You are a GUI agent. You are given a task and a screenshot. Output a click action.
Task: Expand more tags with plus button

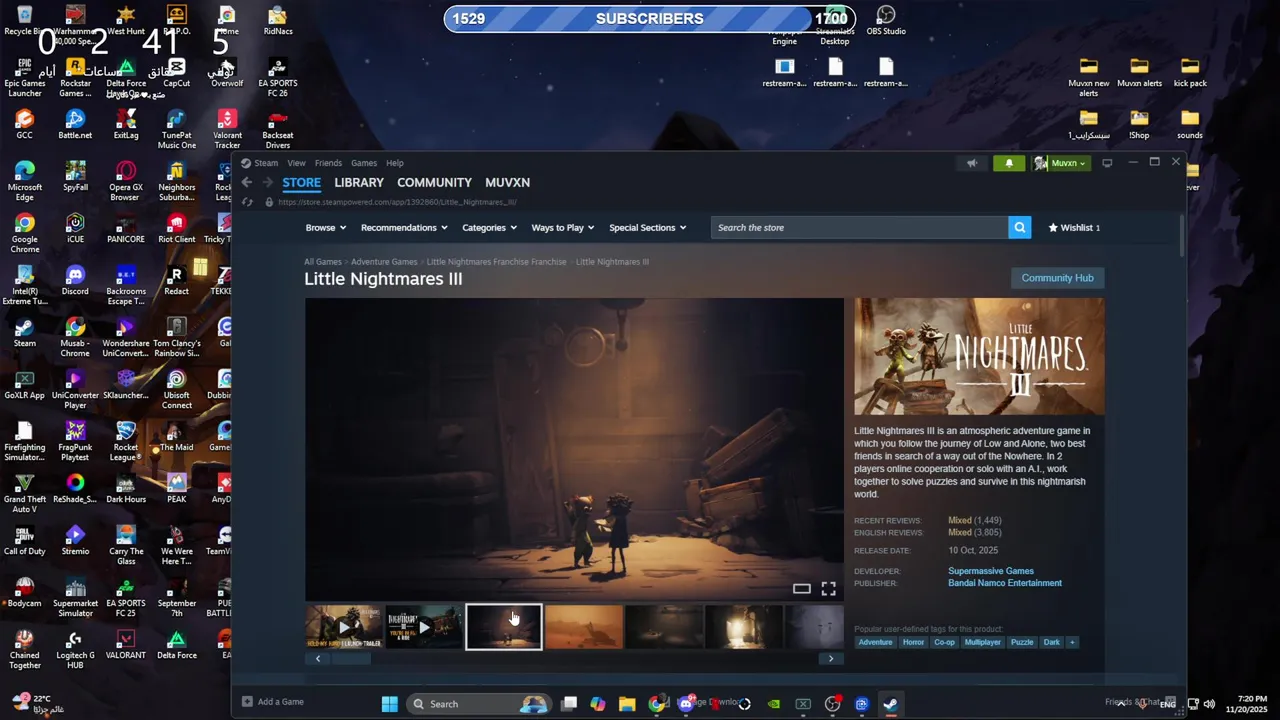pyautogui.click(x=1072, y=642)
